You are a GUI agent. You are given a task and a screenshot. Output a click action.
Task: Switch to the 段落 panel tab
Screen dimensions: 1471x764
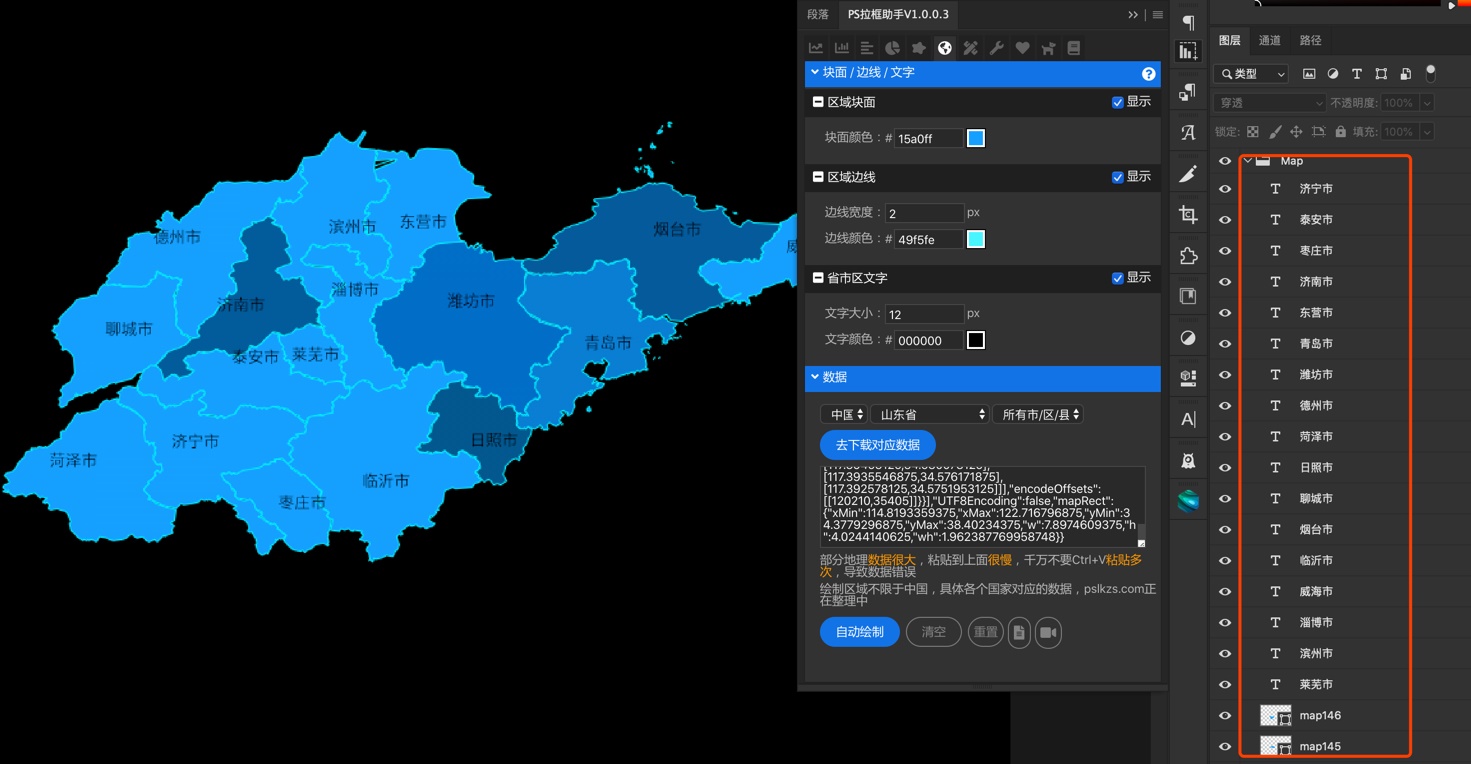pos(818,15)
